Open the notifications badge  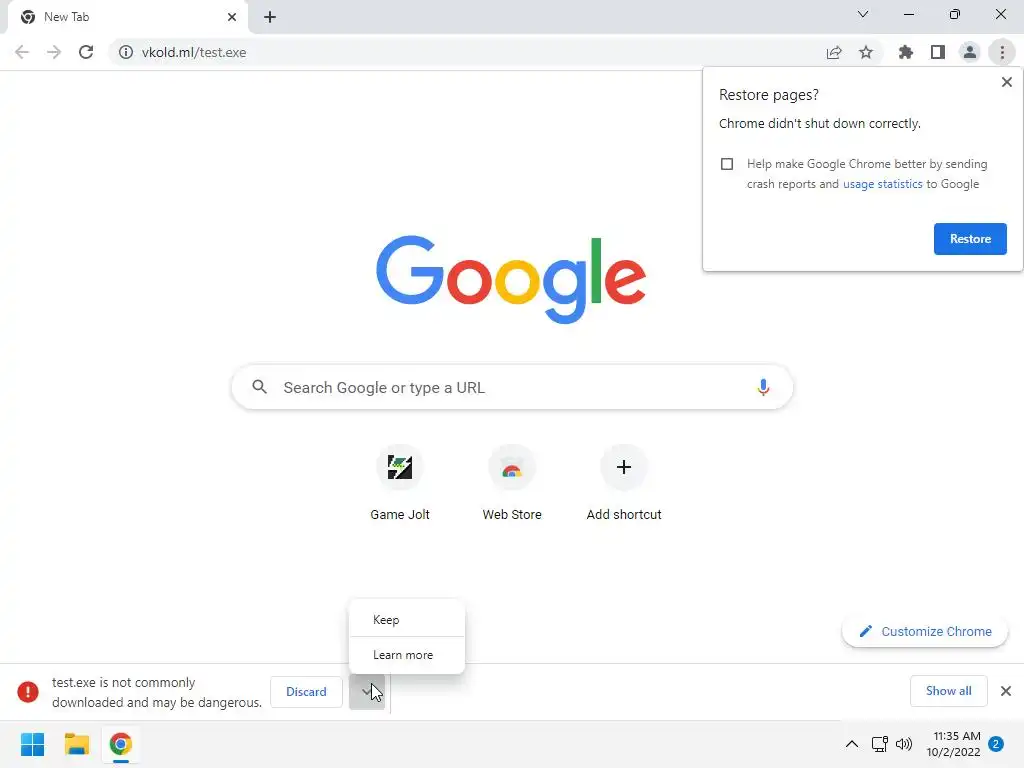click(x=996, y=744)
